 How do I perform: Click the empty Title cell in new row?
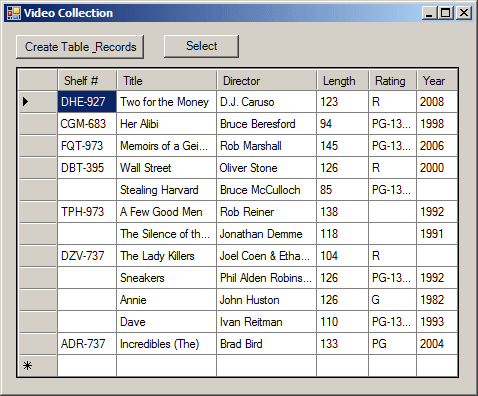click(167, 366)
